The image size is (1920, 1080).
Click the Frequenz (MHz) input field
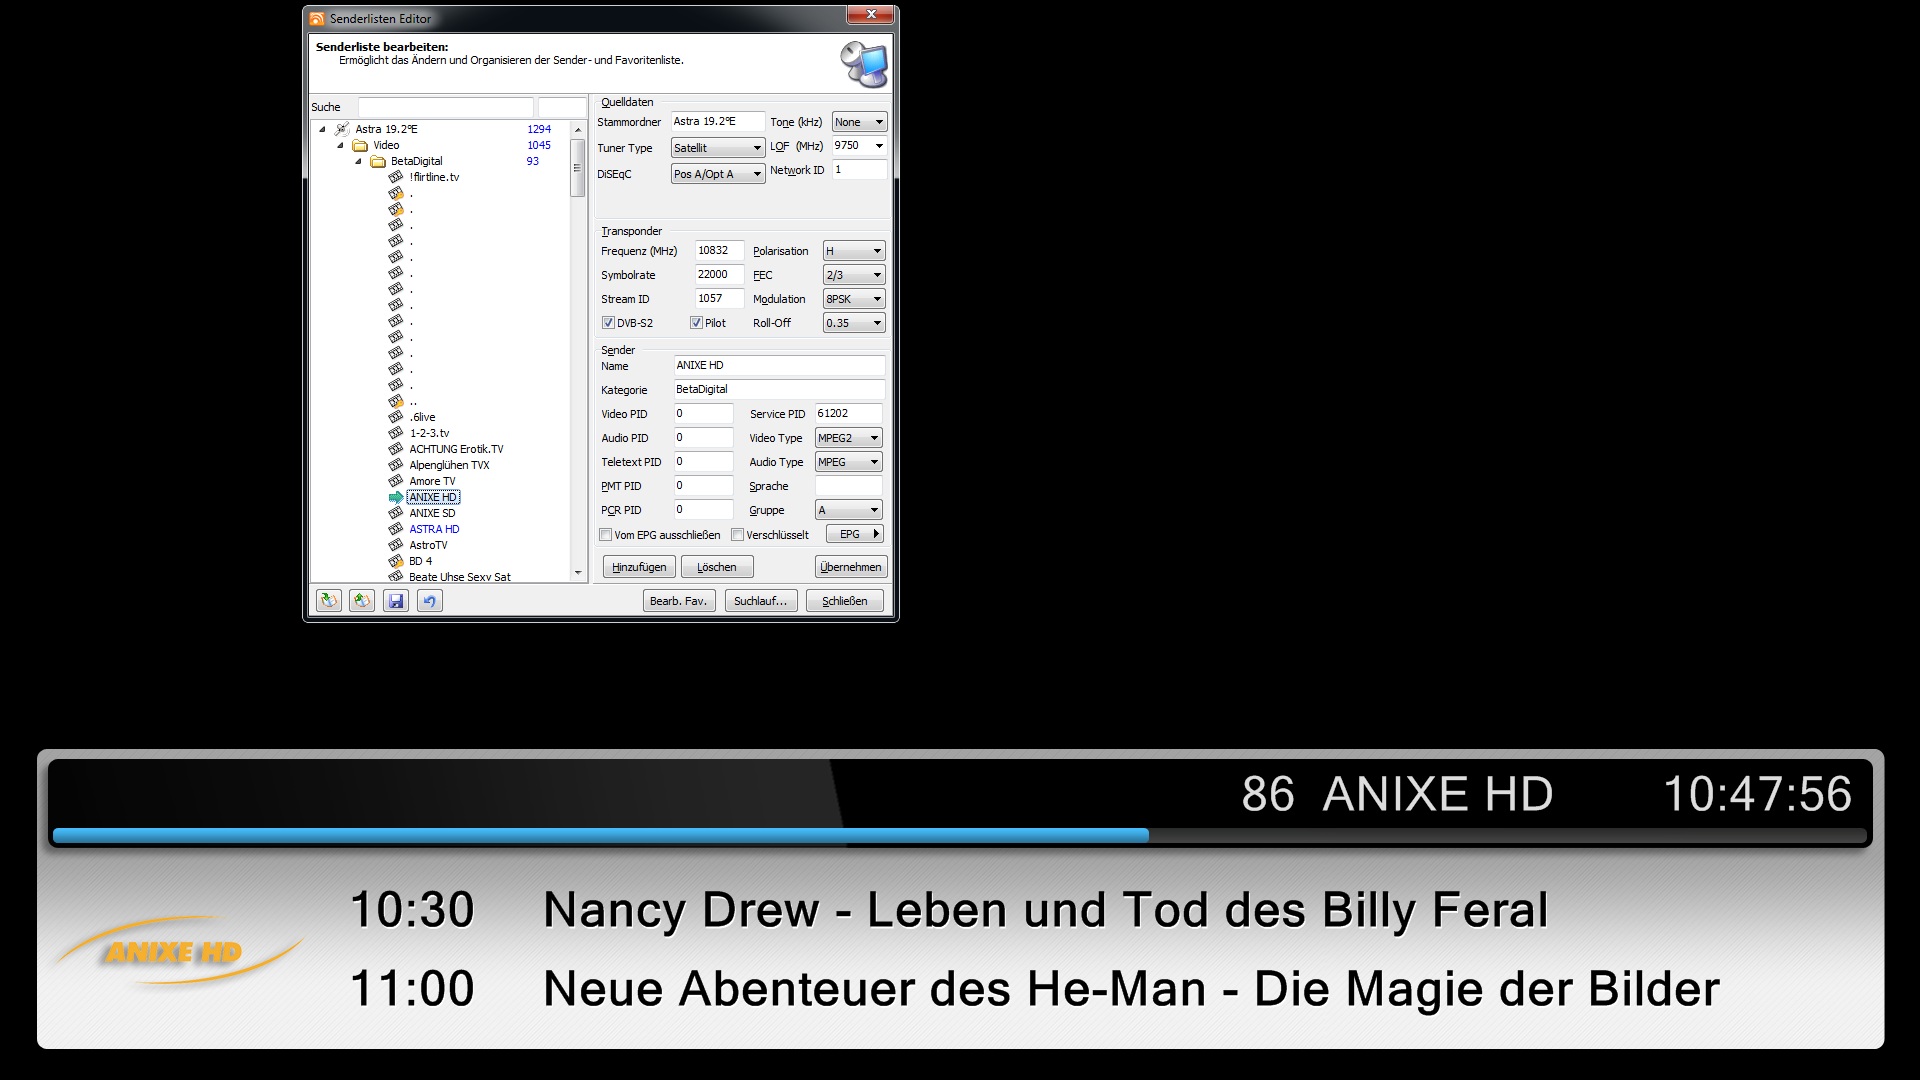click(720, 251)
